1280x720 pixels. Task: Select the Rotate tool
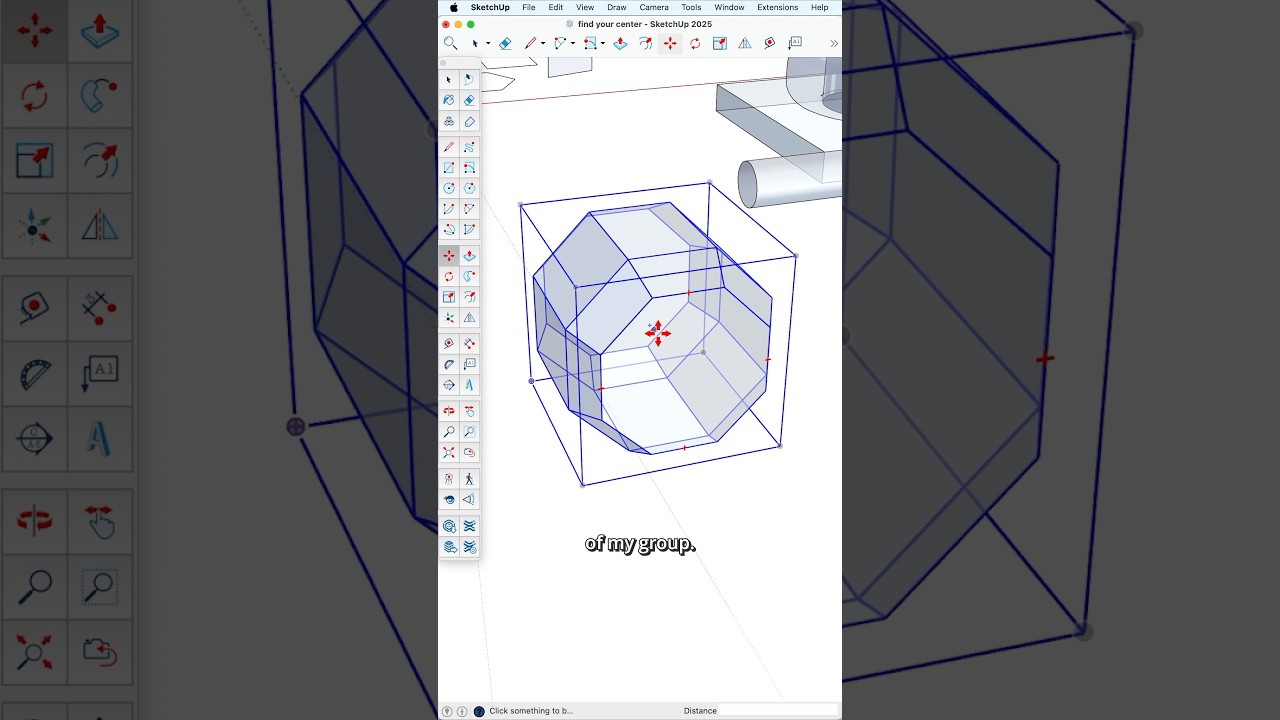(695, 43)
